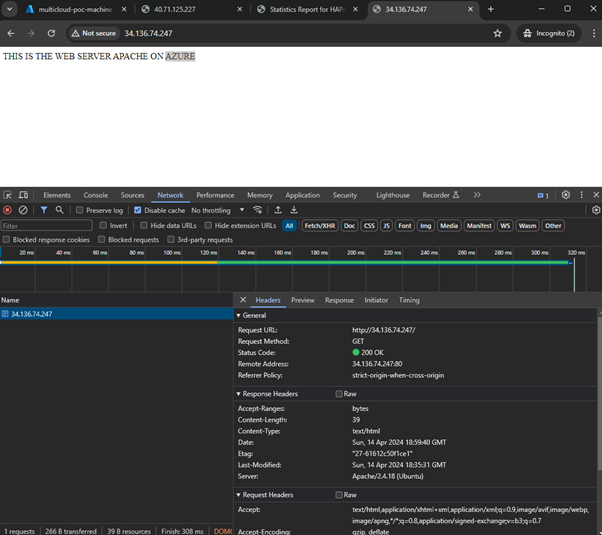
Task: Toggle the network filter funnel icon
Action: pos(44,210)
